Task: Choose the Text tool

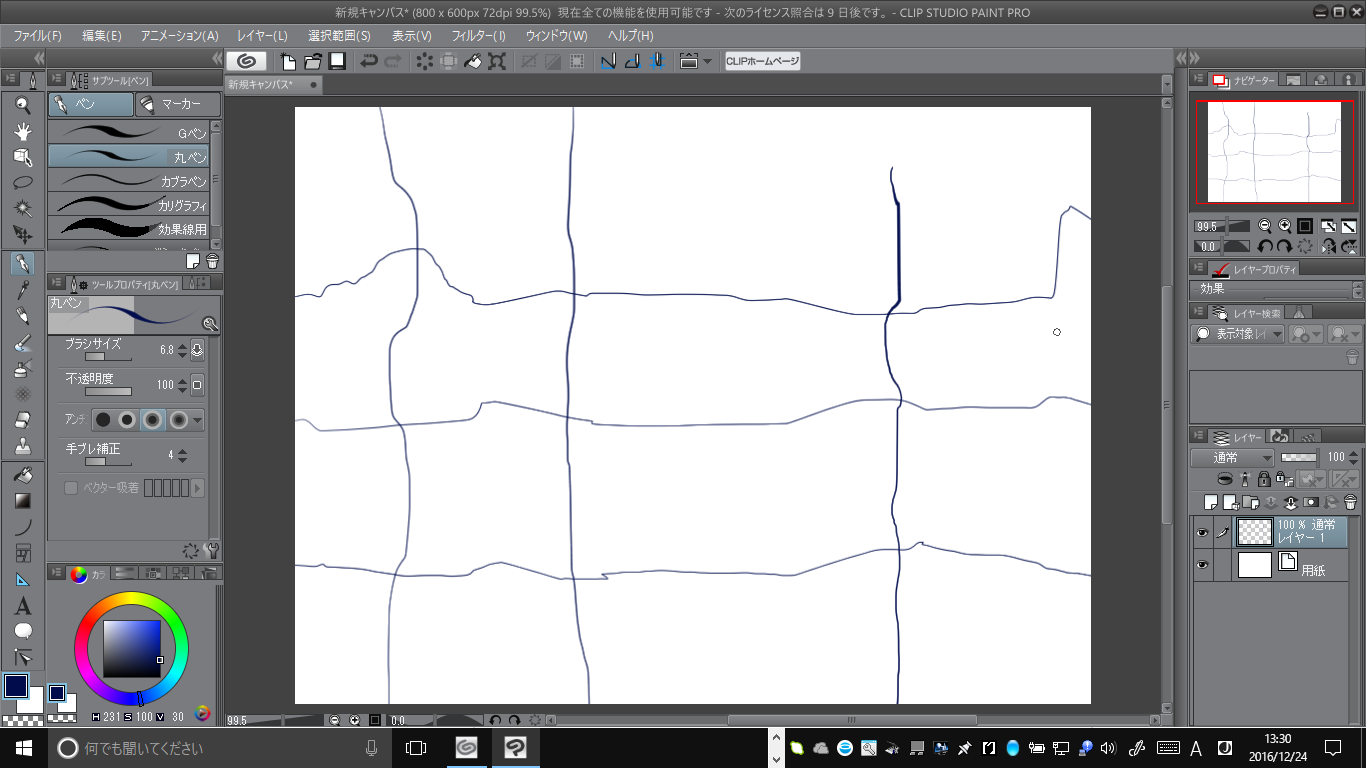Action: (x=23, y=606)
